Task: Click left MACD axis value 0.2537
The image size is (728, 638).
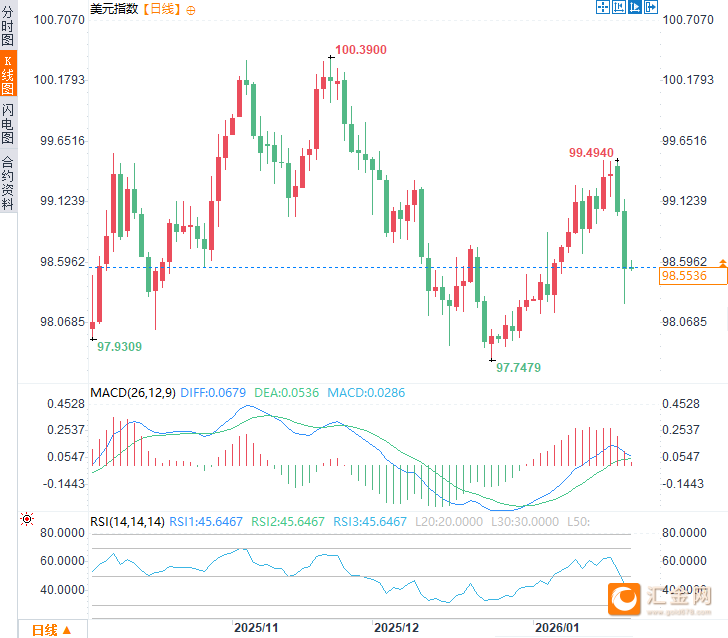Action: click(66, 430)
